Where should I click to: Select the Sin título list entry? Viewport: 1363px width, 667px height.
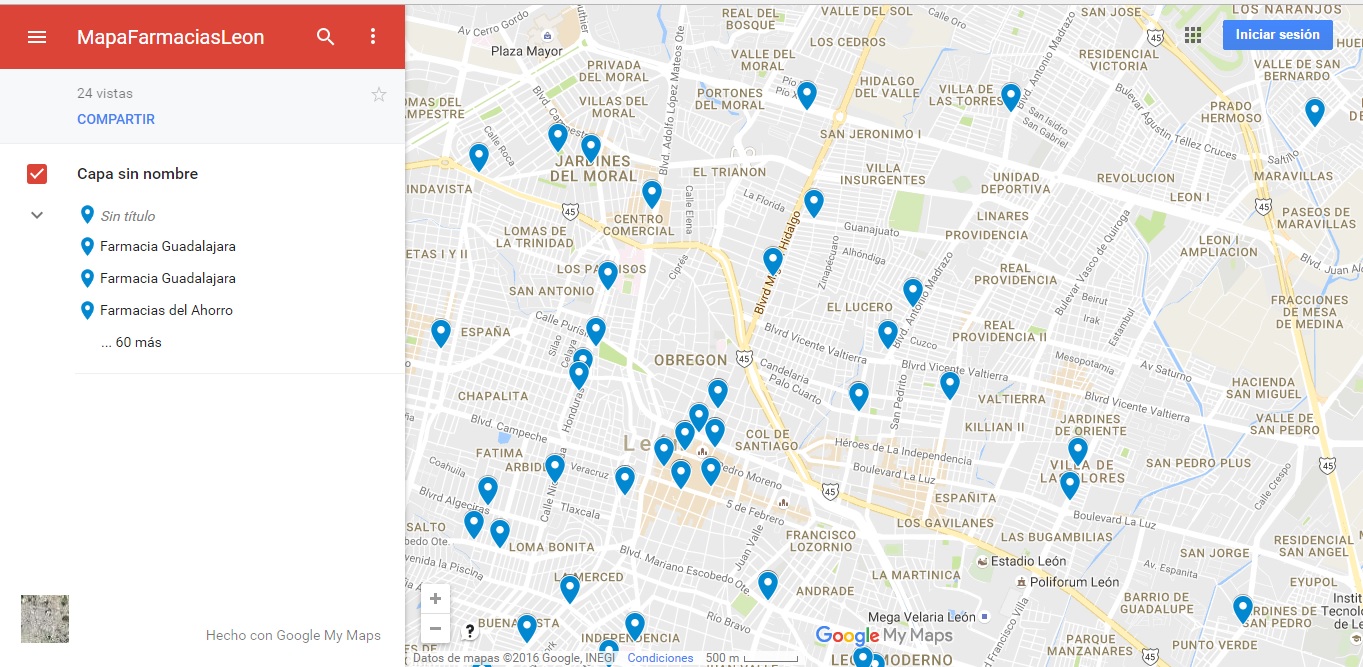tap(128, 216)
